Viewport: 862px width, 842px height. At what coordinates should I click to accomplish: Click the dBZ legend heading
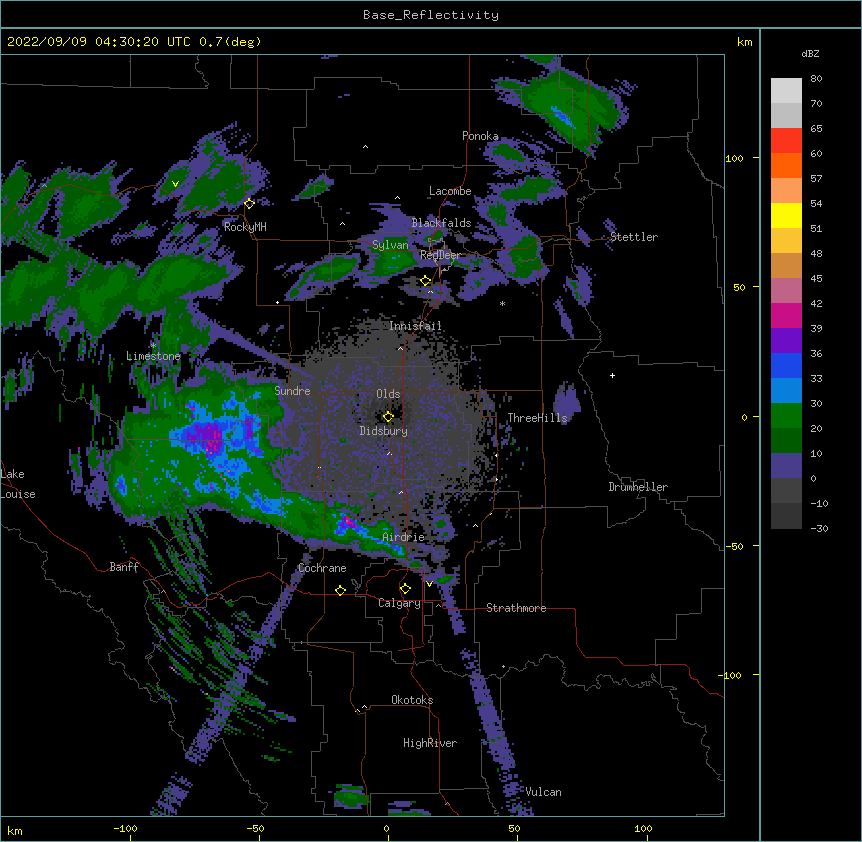tap(810, 53)
